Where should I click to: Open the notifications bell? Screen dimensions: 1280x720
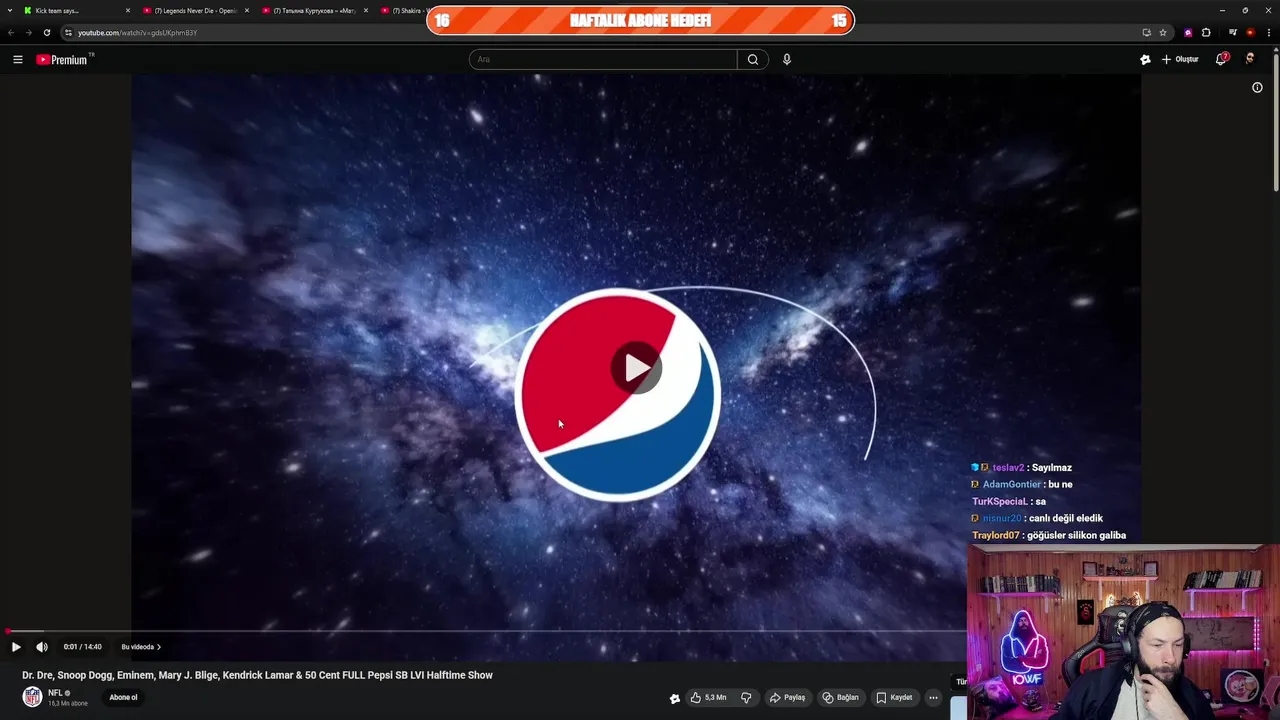(1221, 59)
